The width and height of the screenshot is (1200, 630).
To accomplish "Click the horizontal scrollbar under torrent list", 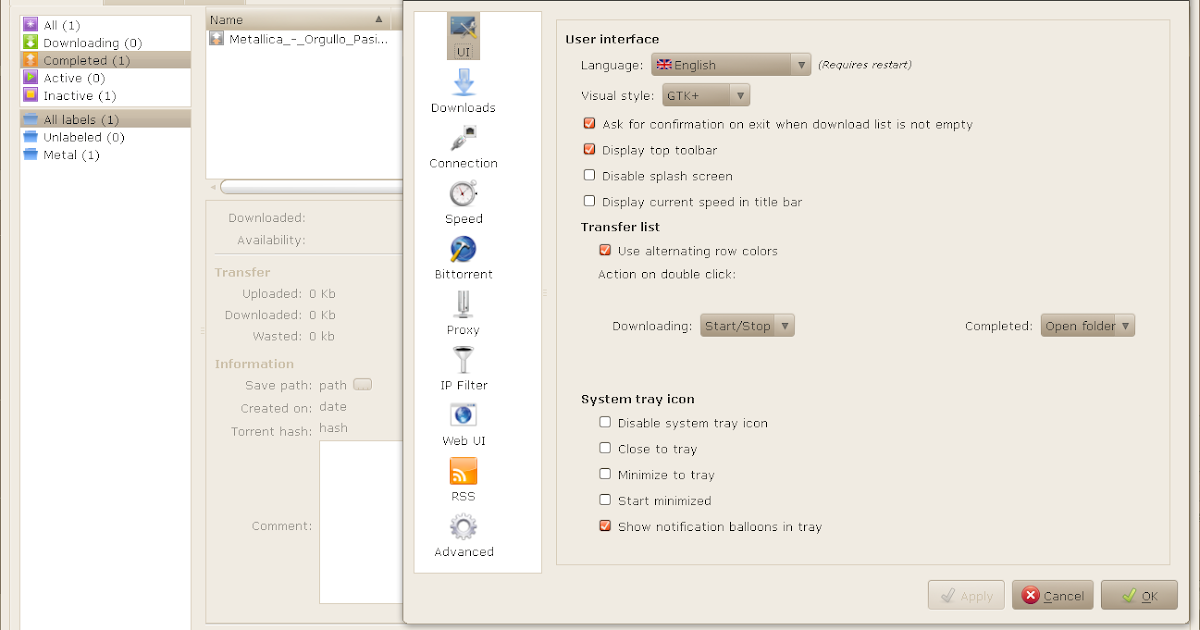I will coord(310,187).
